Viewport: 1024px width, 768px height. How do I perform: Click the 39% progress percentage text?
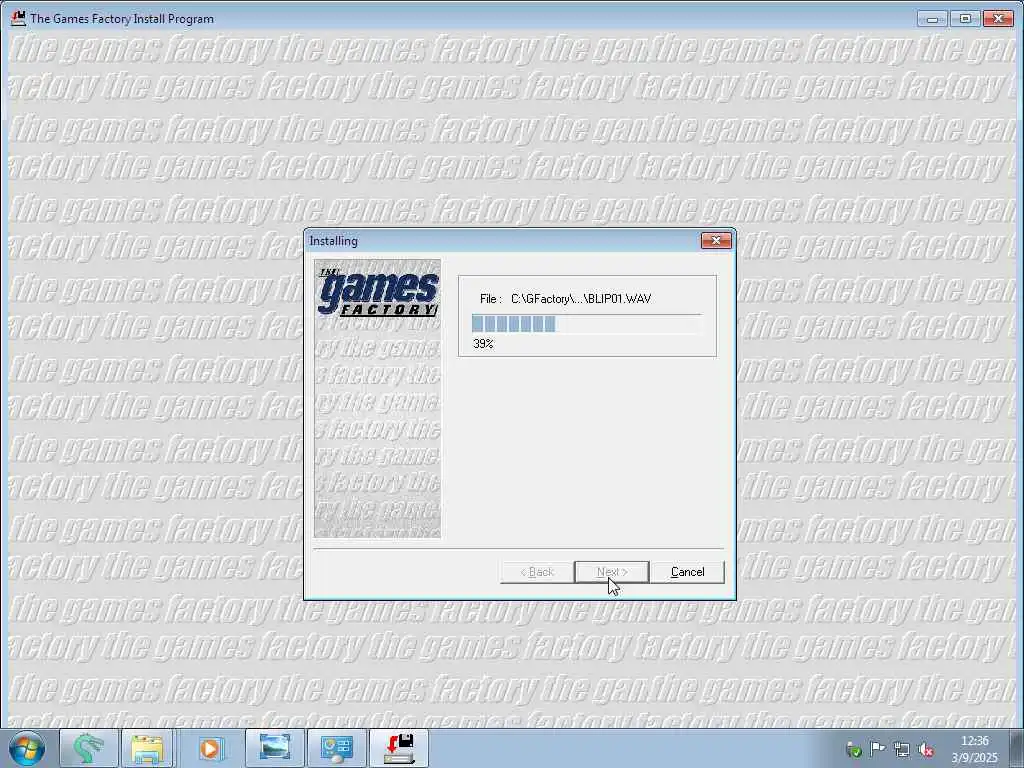(483, 344)
